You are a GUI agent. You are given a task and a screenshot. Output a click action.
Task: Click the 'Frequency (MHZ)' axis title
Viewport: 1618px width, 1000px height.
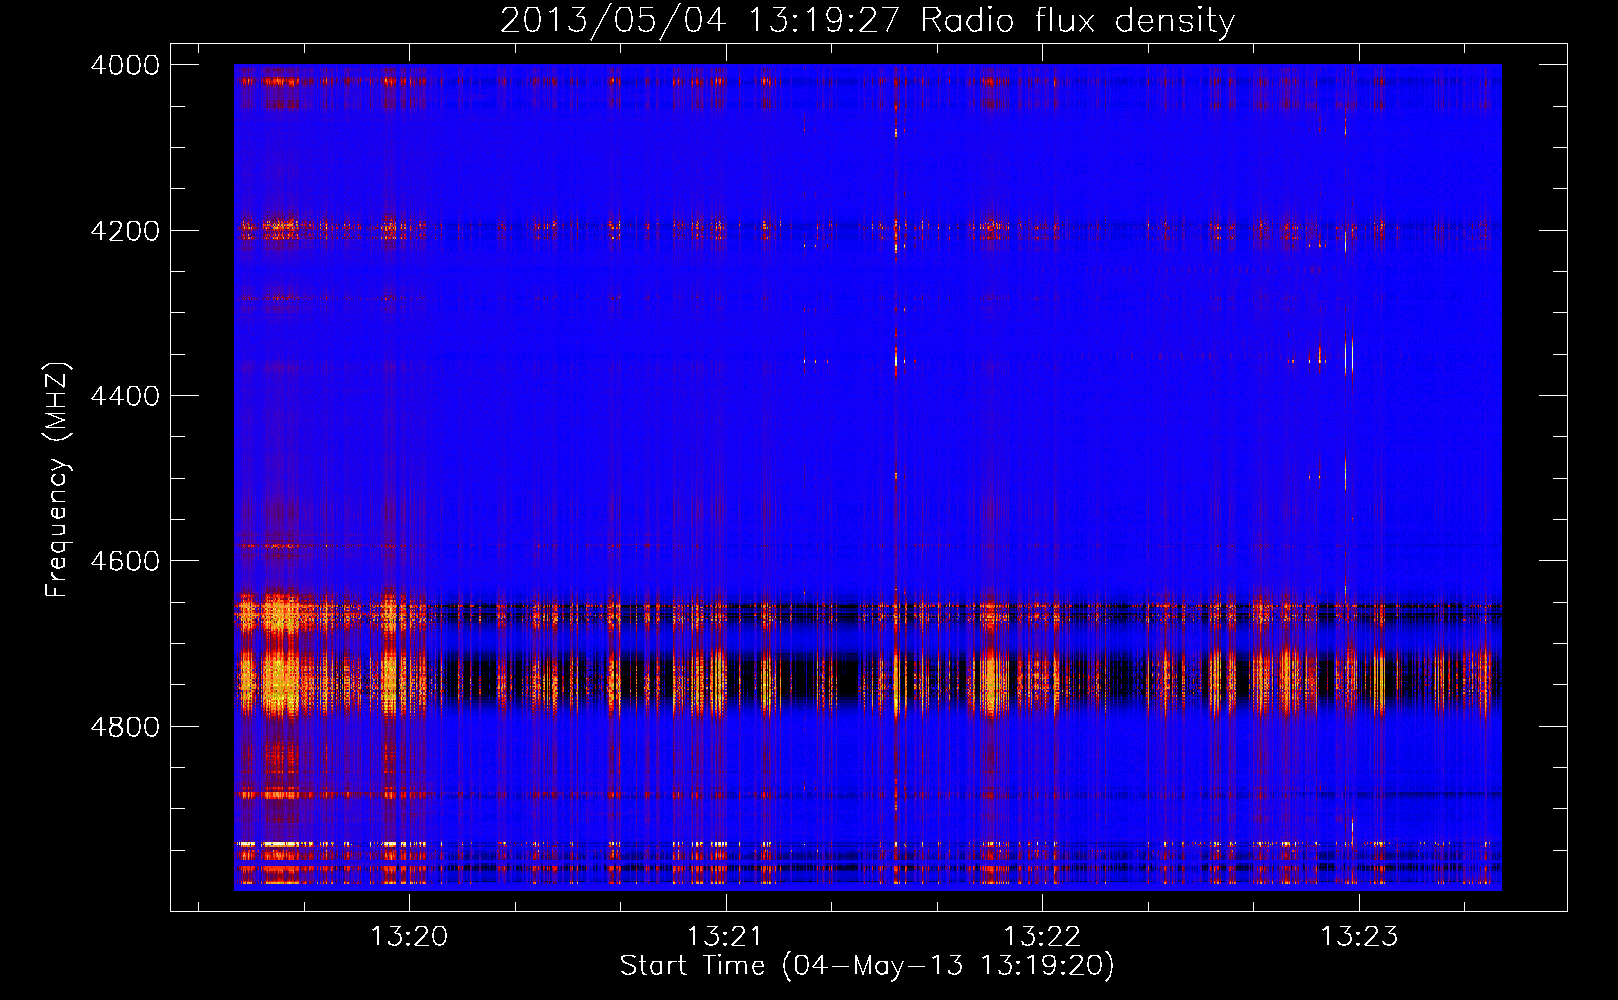tap(57, 480)
